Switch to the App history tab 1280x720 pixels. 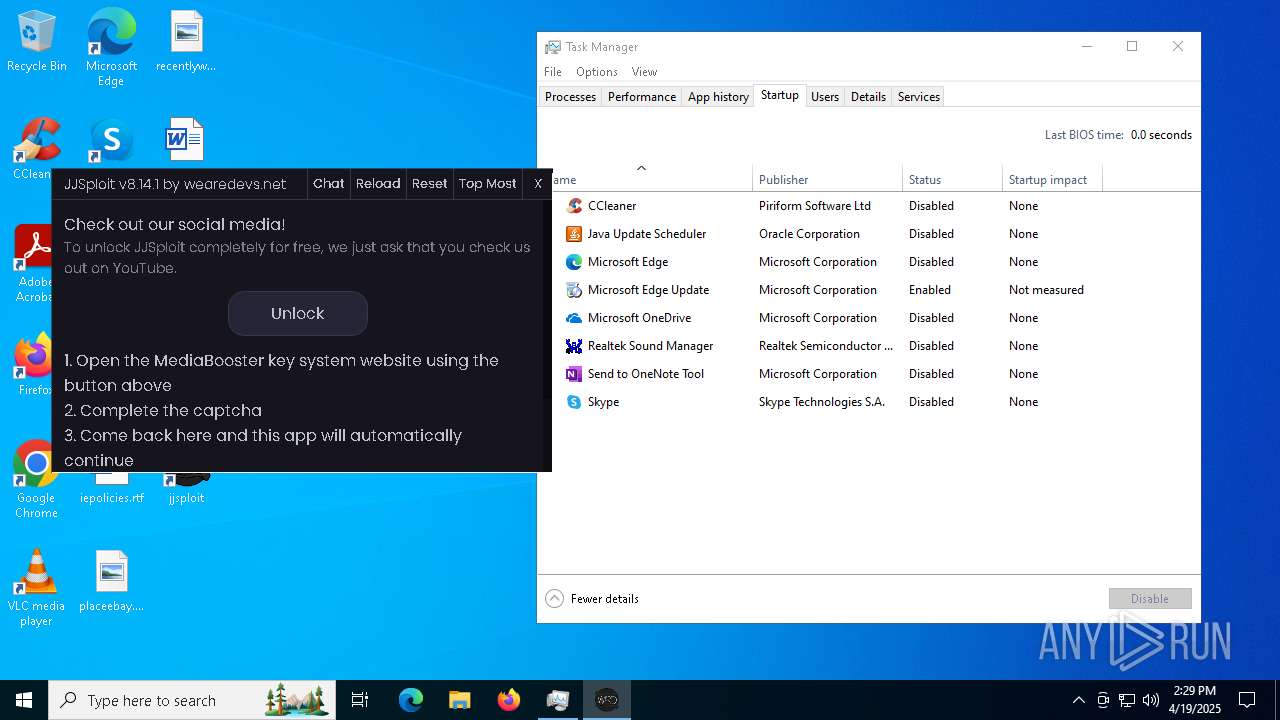(x=718, y=97)
